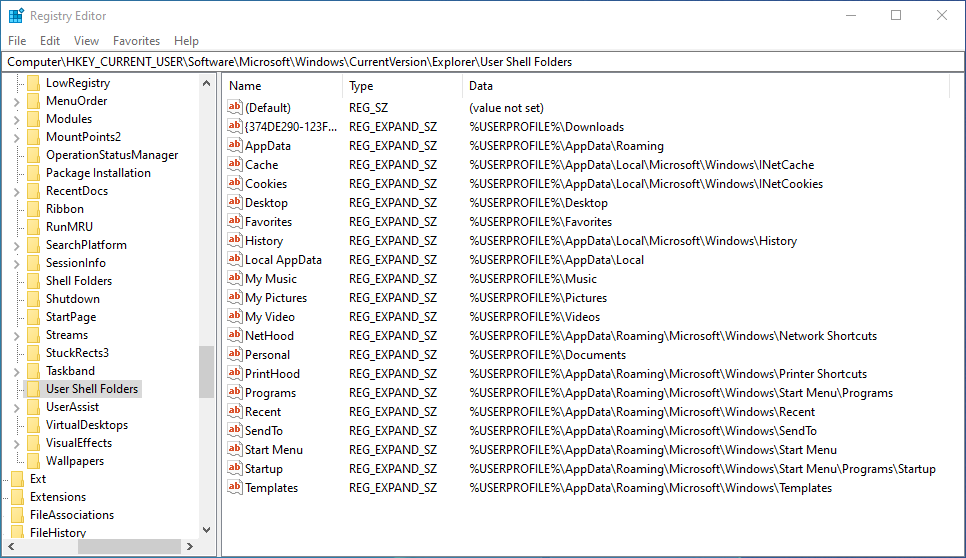The width and height of the screenshot is (966, 558).
Task: Sort values by the Data column header
Action: click(x=705, y=86)
